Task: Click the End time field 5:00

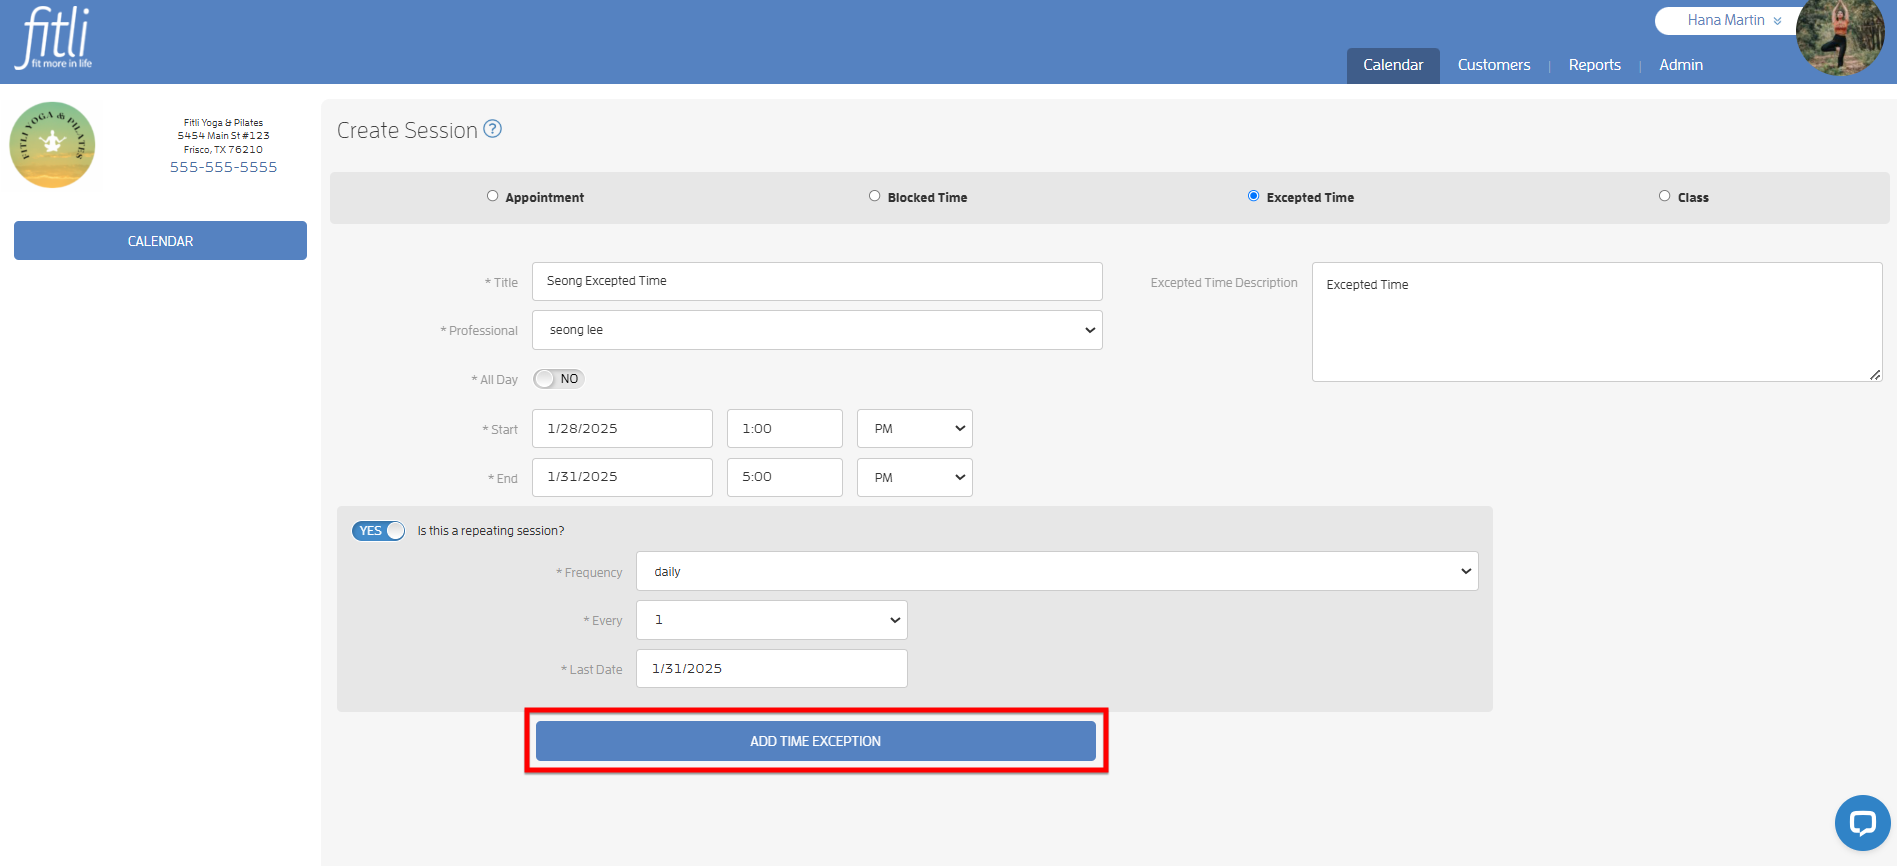Action: 785,477
